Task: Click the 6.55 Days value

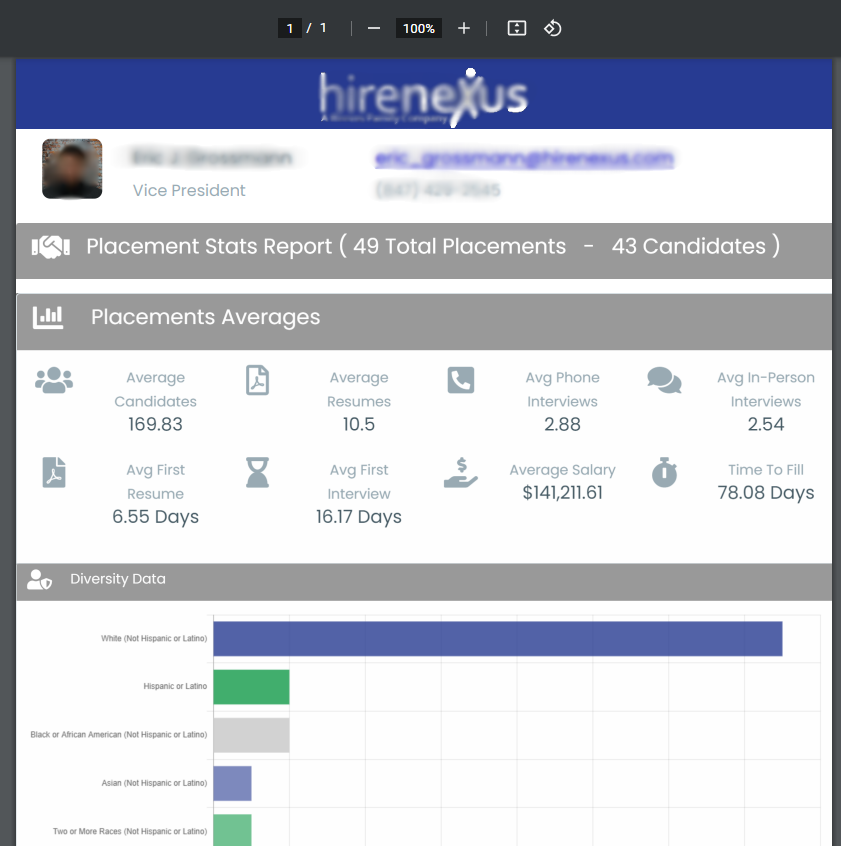Action: (x=155, y=517)
